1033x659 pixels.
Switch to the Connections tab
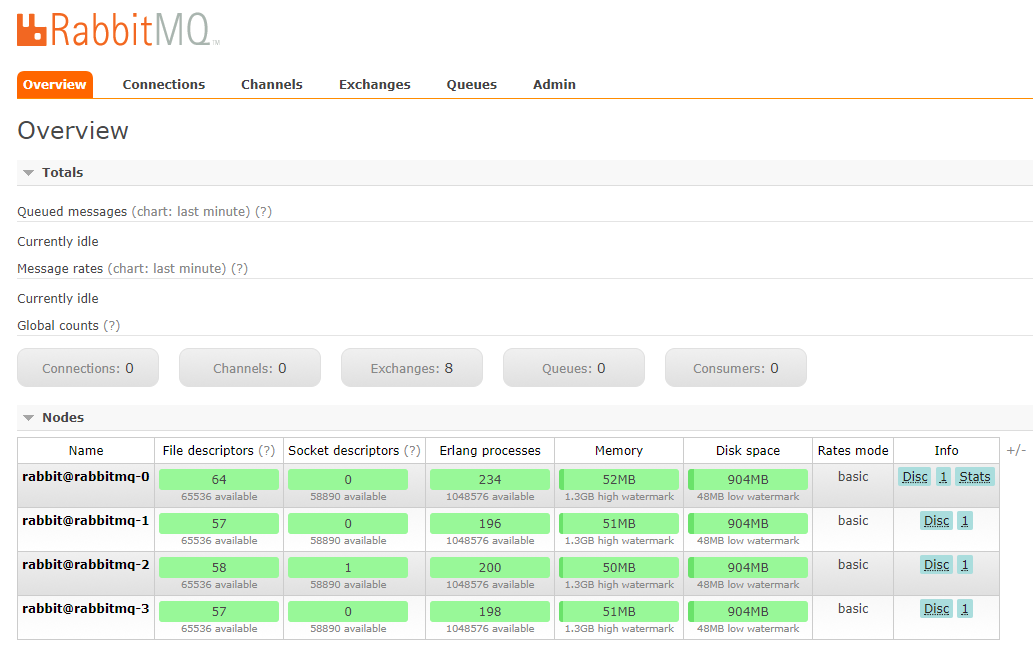pos(163,84)
